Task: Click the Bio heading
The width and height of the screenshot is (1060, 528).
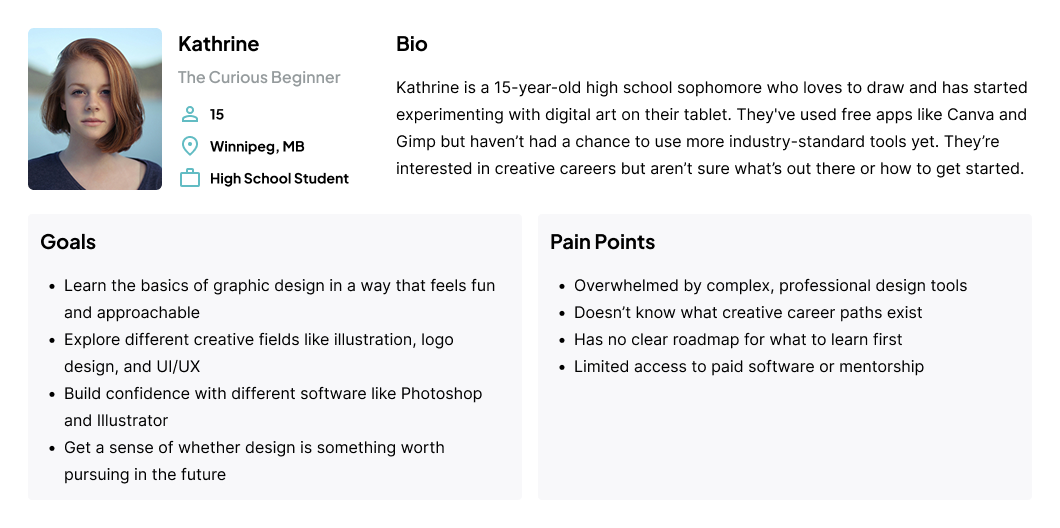Action: point(412,44)
